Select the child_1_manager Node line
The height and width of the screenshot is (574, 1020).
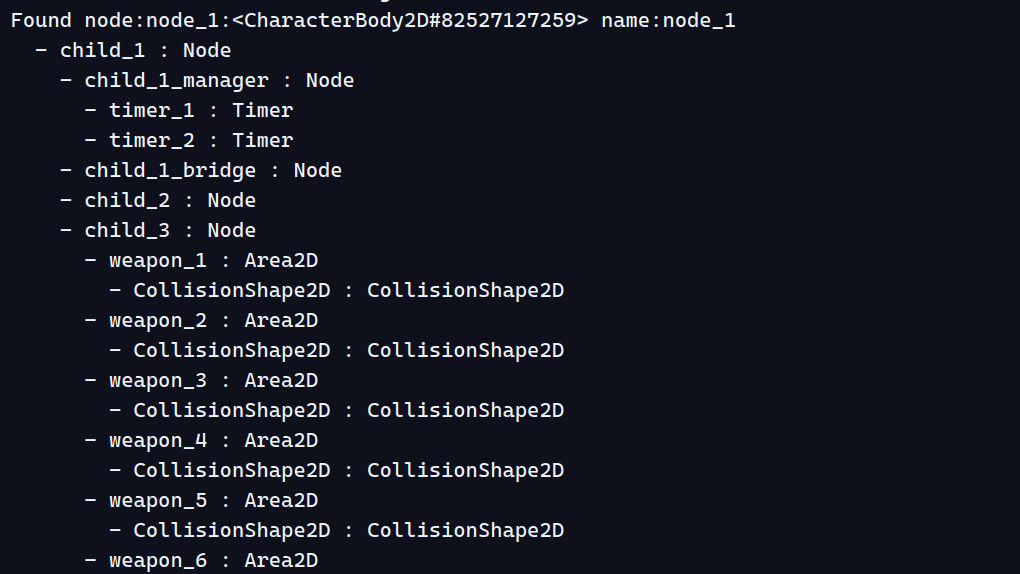[207, 80]
